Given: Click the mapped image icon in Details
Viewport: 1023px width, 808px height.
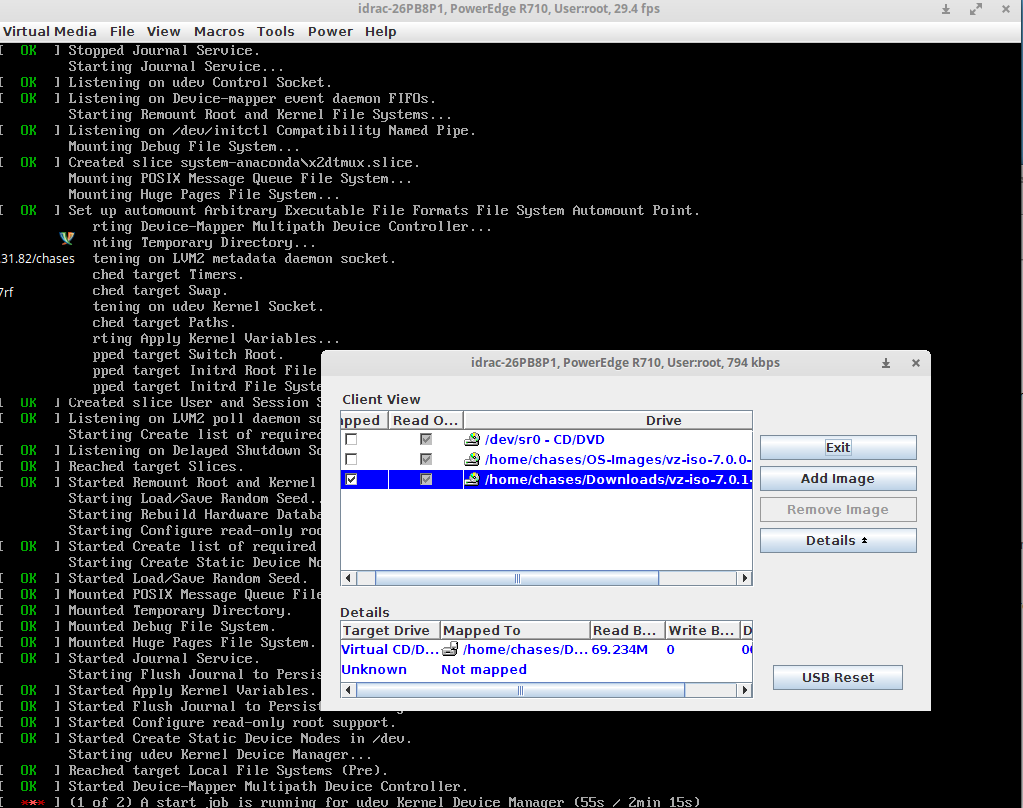Looking at the screenshot, I should pos(450,650).
